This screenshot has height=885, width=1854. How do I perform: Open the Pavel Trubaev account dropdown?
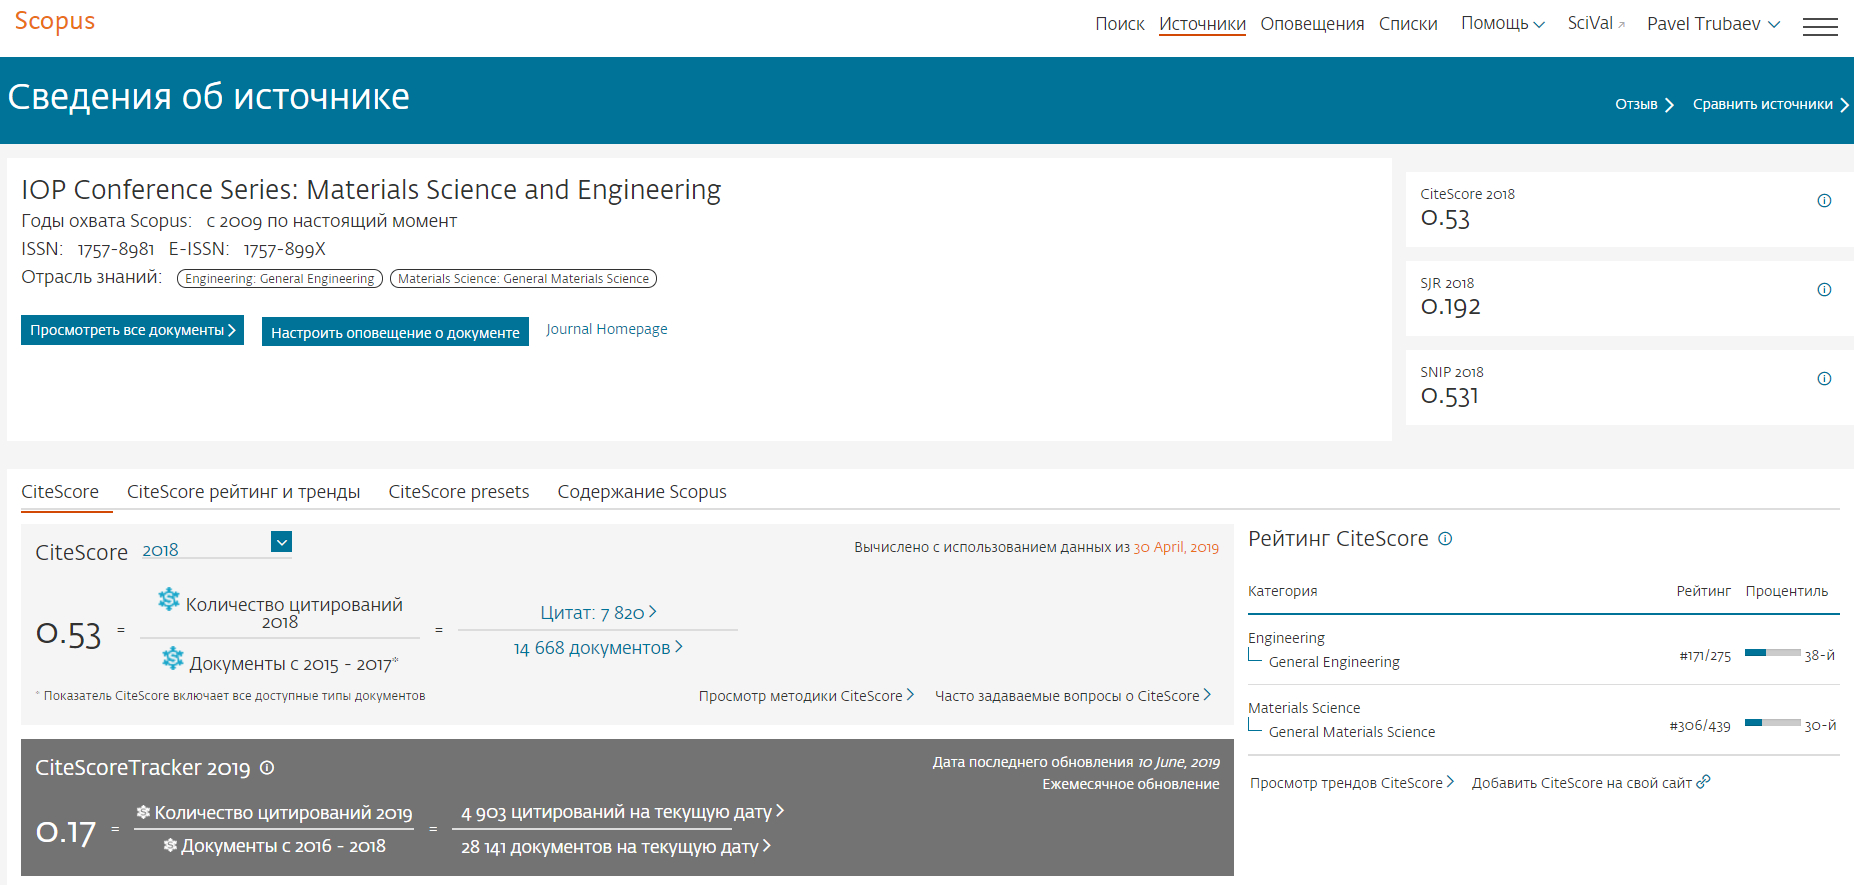tap(1712, 24)
